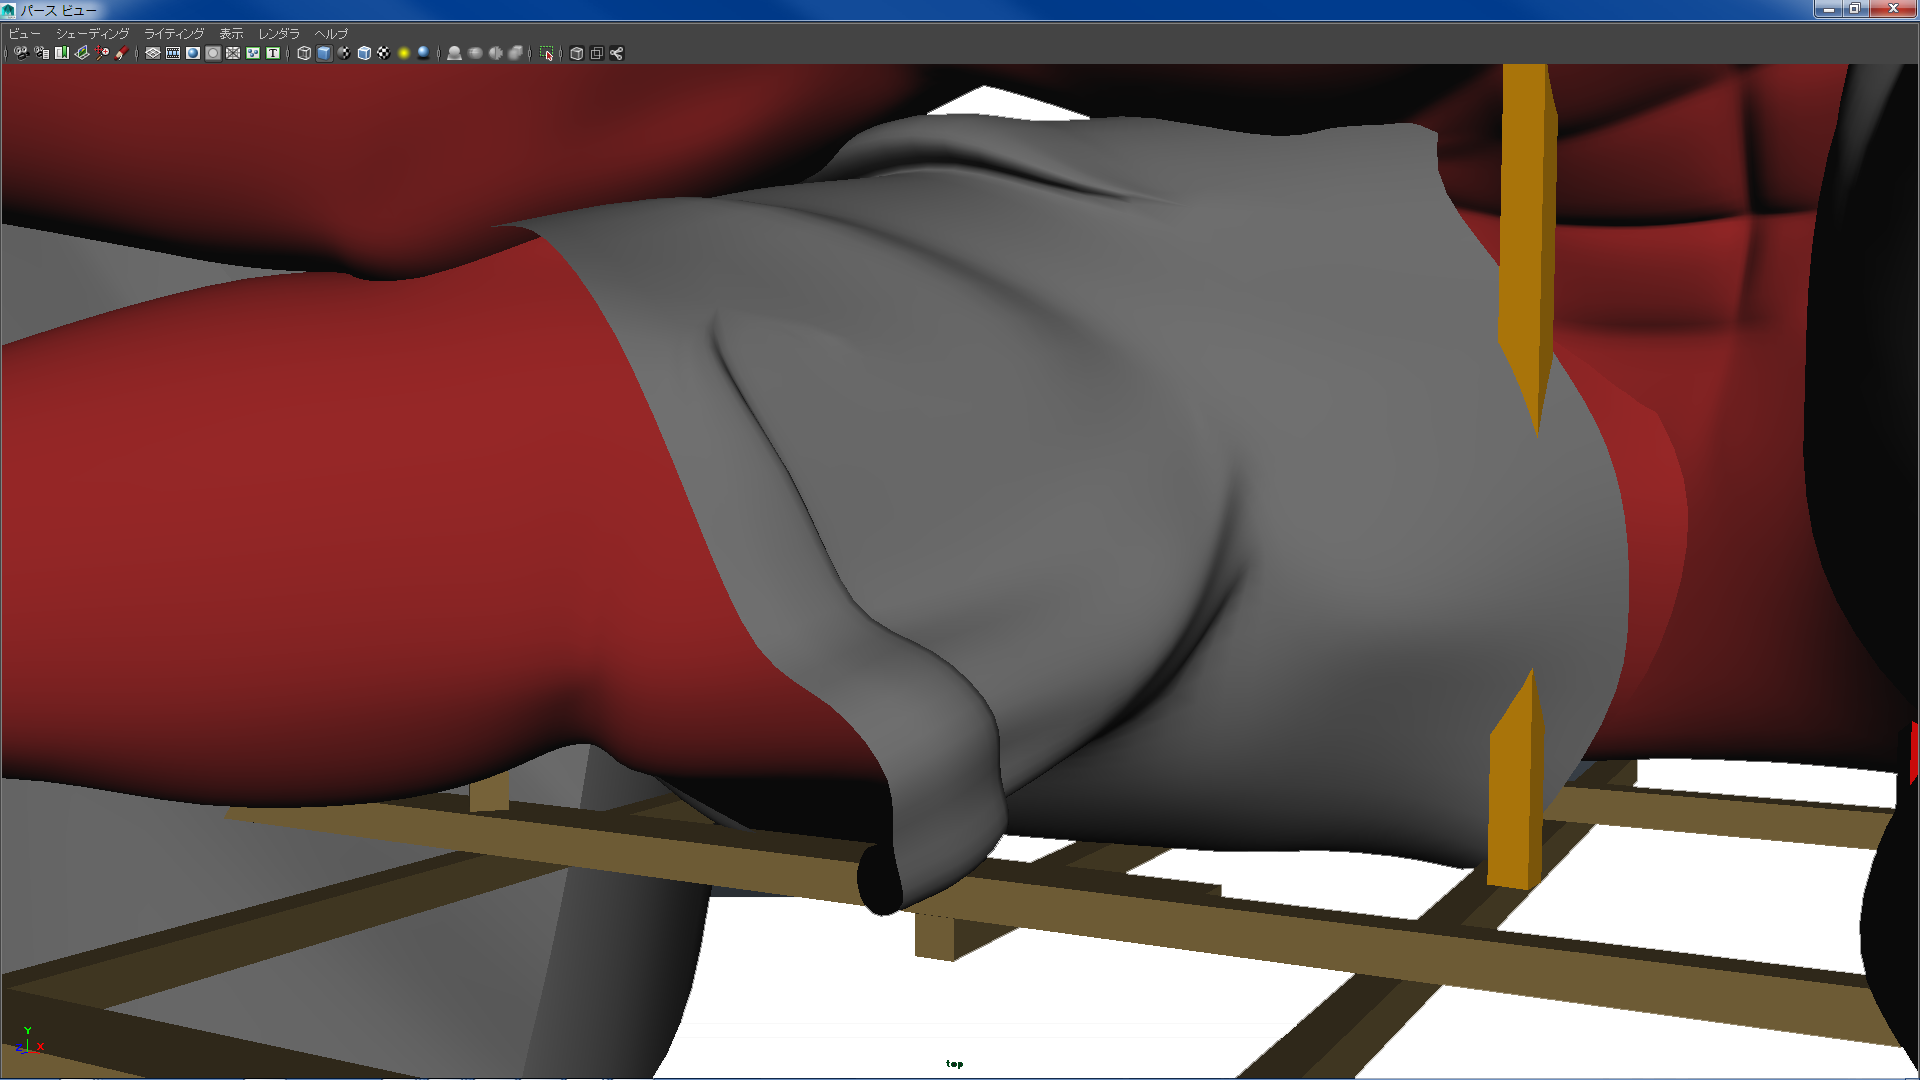Open the ビュー menu
This screenshot has height=1080, width=1920.
tap(24, 33)
